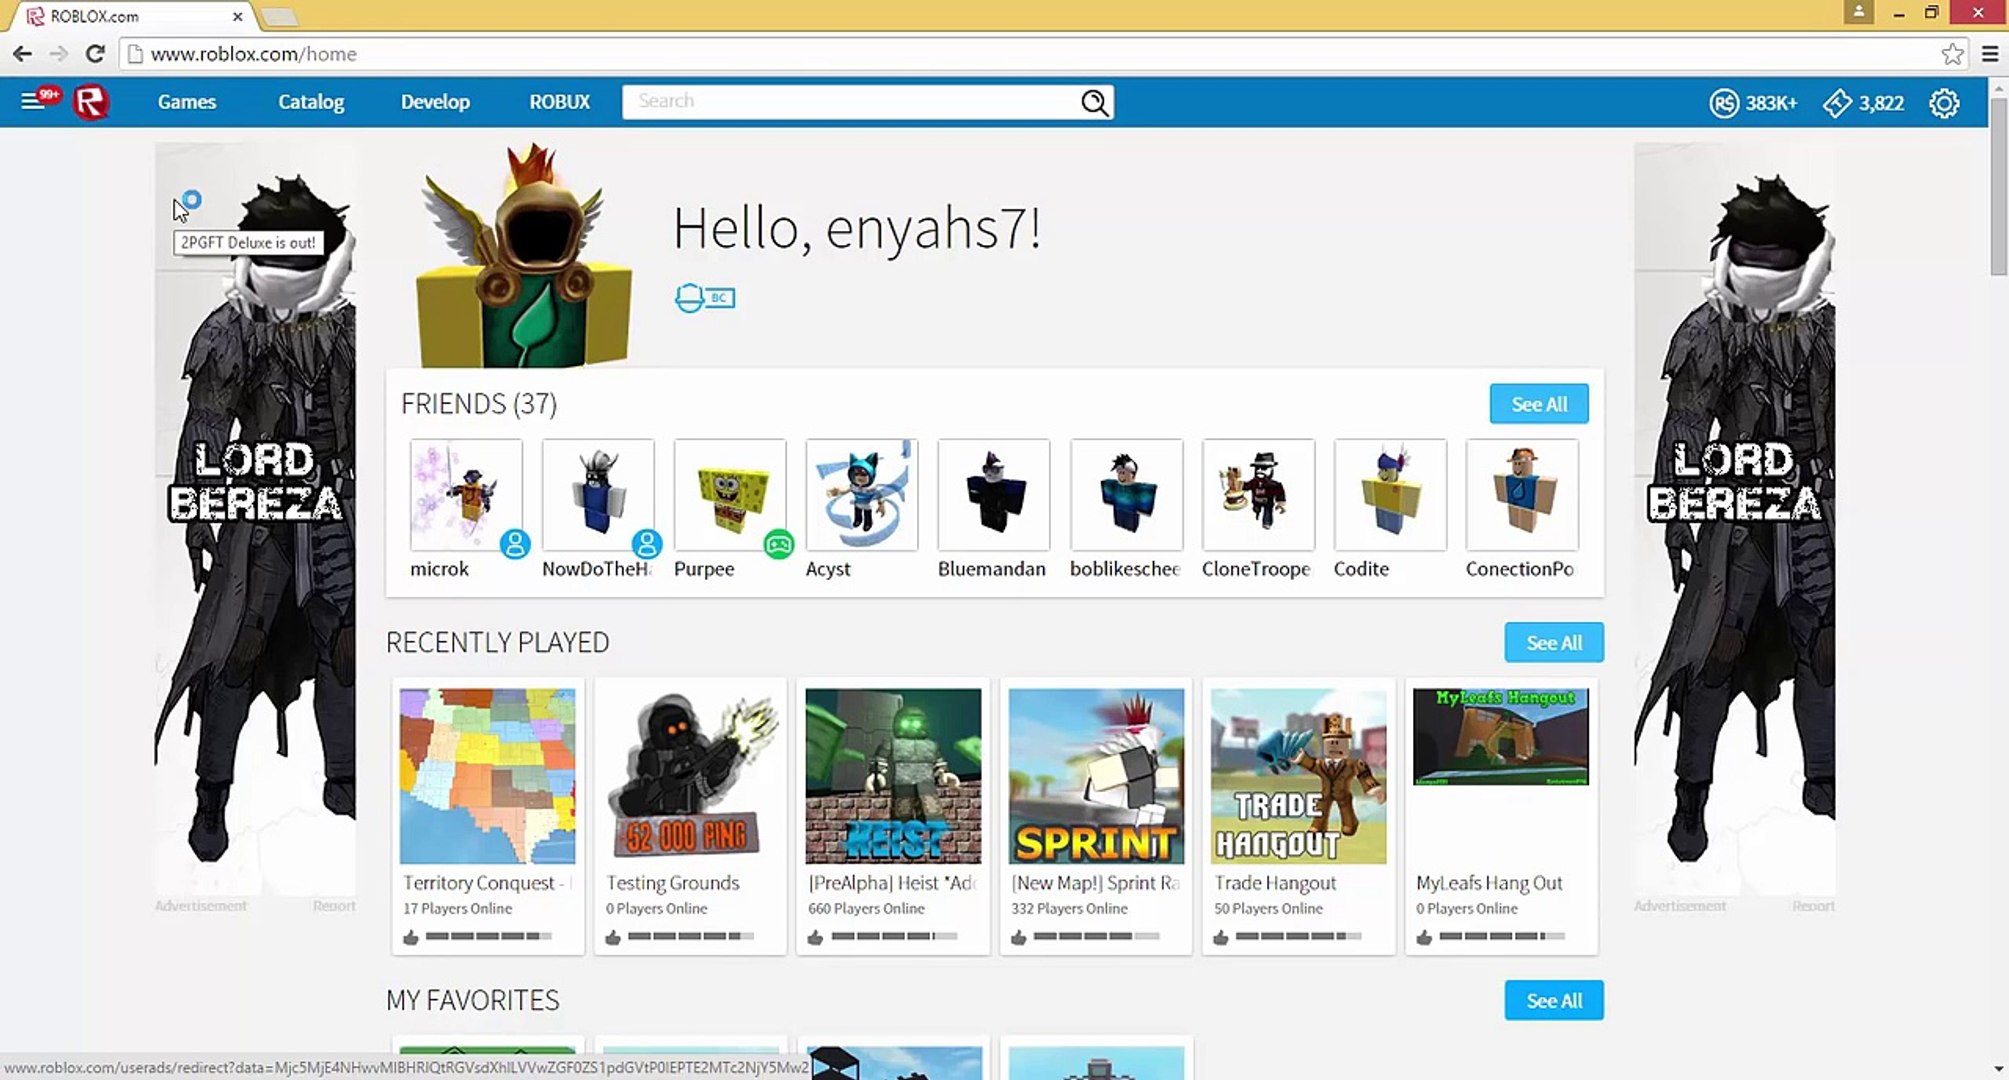Click the Trade Hangout rating bar
The height and width of the screenshot is (1080, 2009).
(1297, 937)
